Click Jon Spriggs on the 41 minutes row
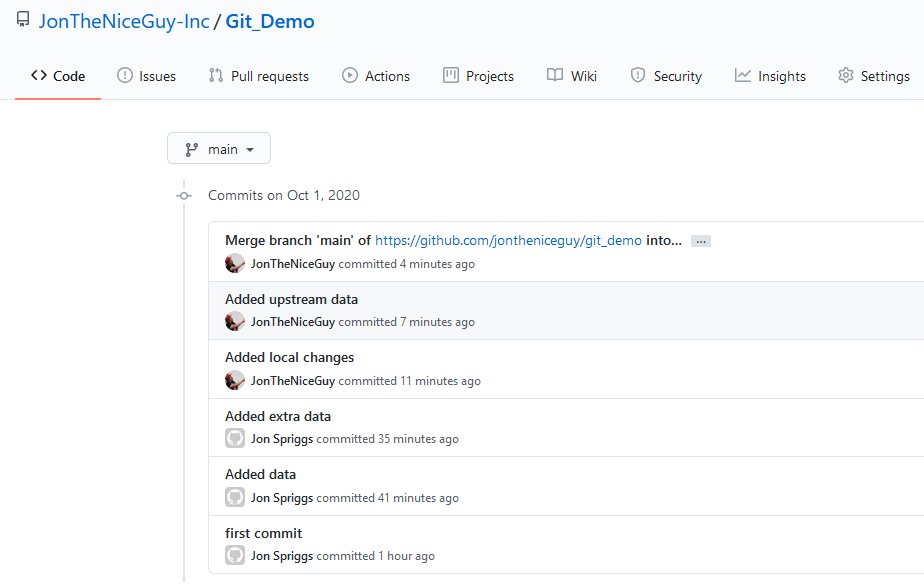Screen dimensions: 924x585 click(282, 498)
